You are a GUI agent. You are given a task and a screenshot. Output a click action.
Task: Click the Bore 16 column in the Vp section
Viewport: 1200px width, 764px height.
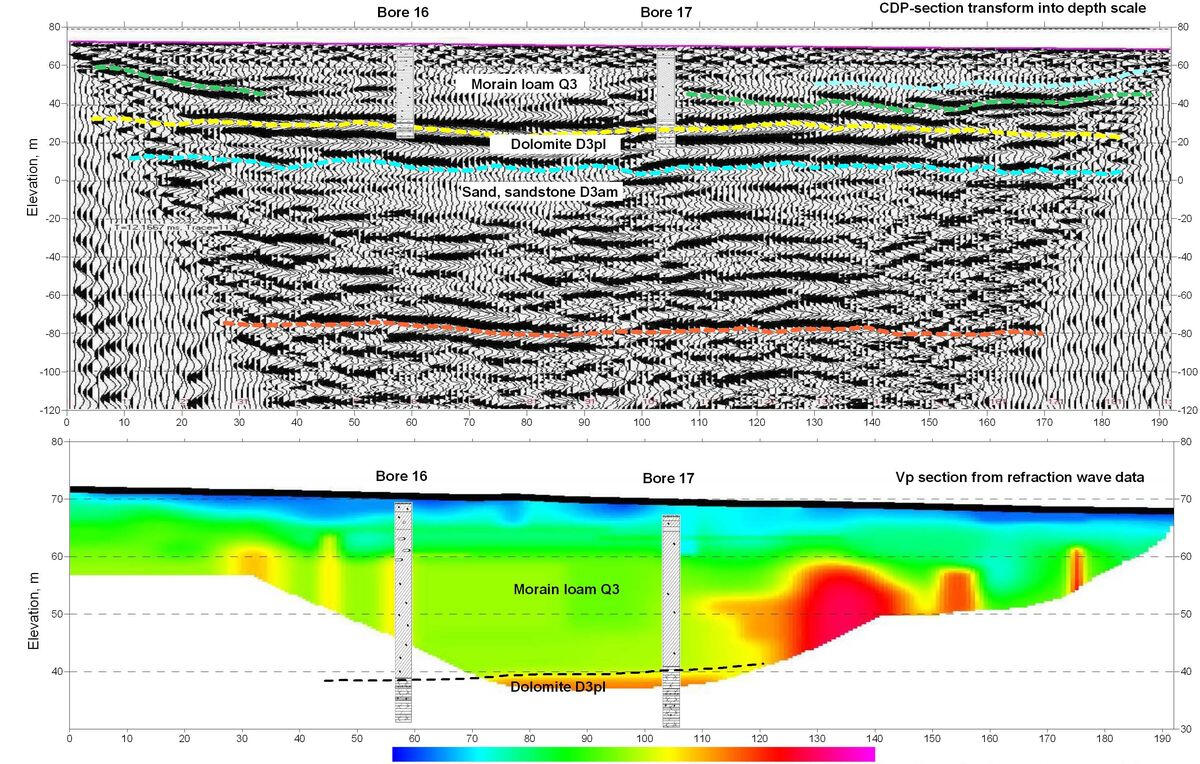click(403, 610)
